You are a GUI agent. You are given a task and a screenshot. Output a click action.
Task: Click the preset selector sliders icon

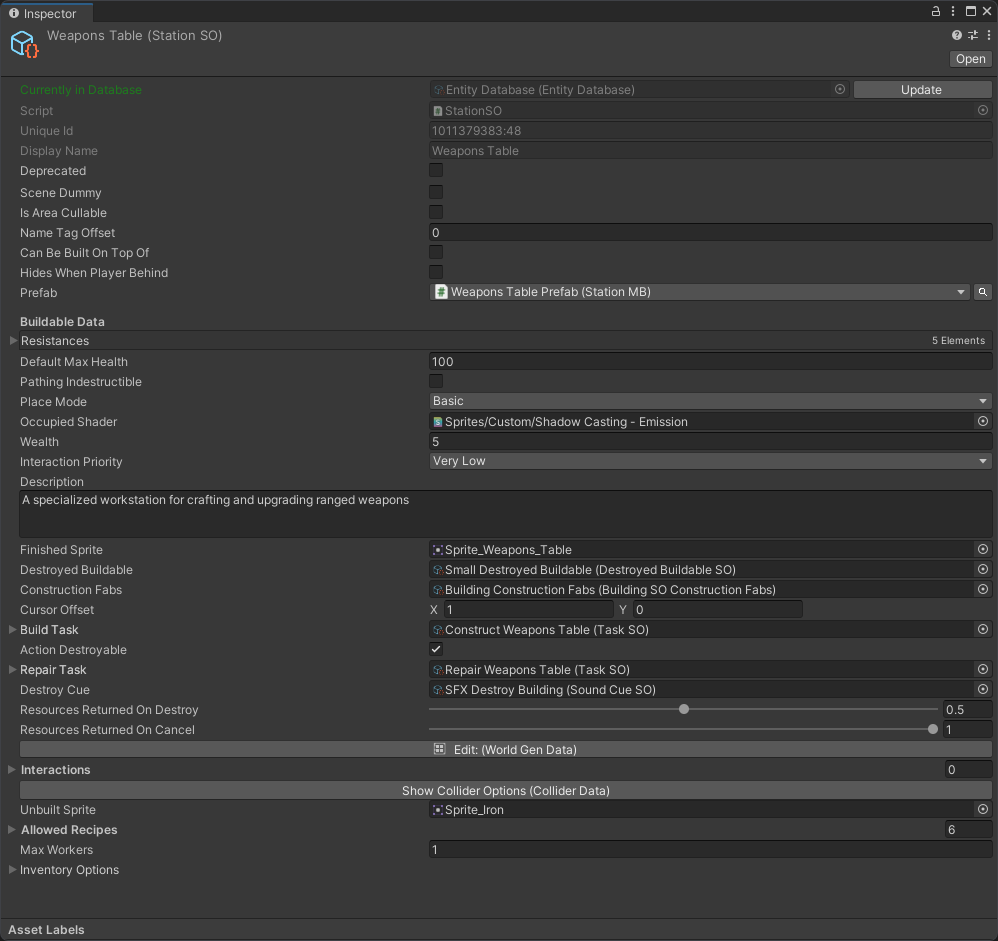[x=973, y=36]
